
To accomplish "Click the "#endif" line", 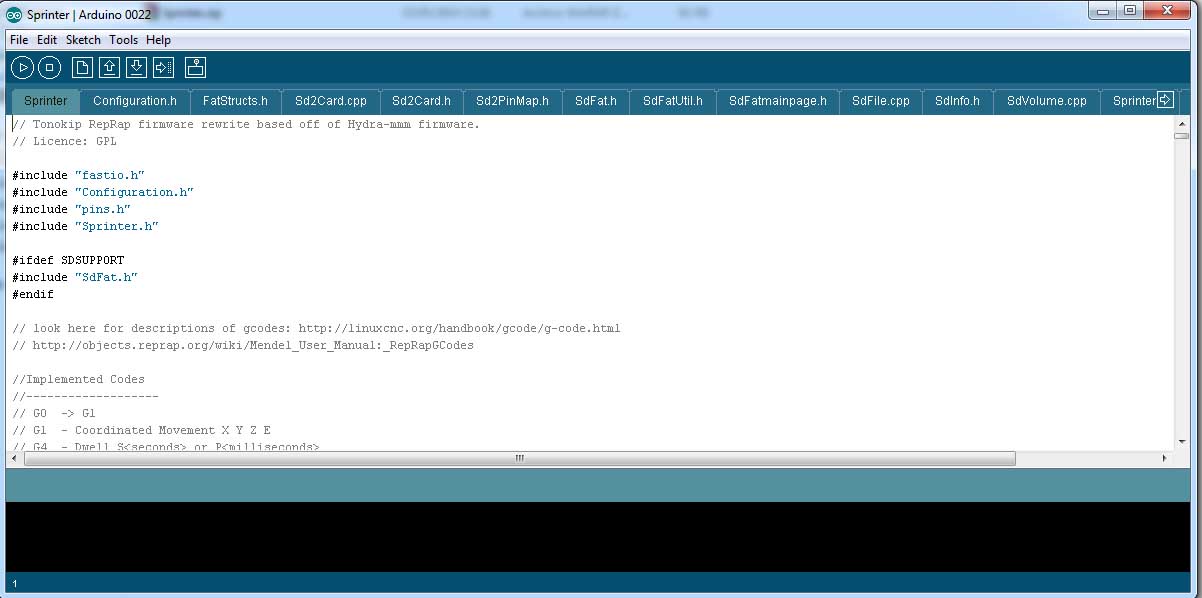I will tap(33, 295).
